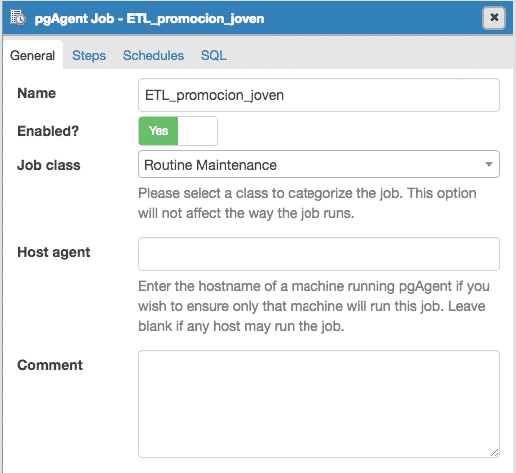This screenshot has width=516, height=473.
Task: Go to the Schedules tab
Action: click(153, 55)
